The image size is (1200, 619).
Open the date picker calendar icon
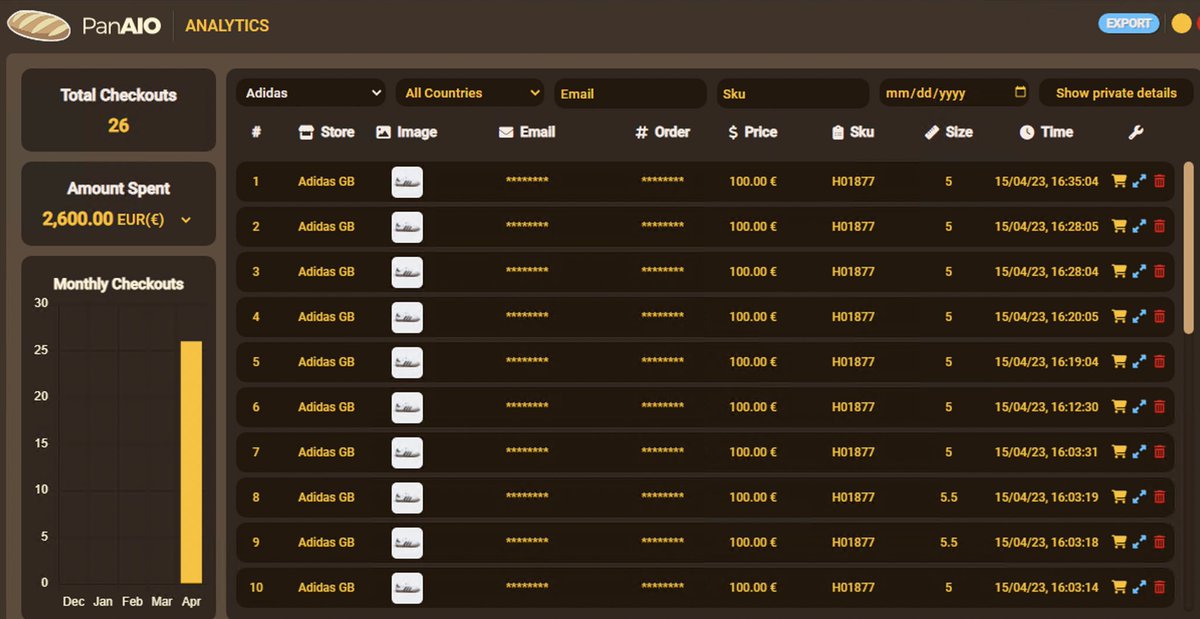click(1020, 92)
